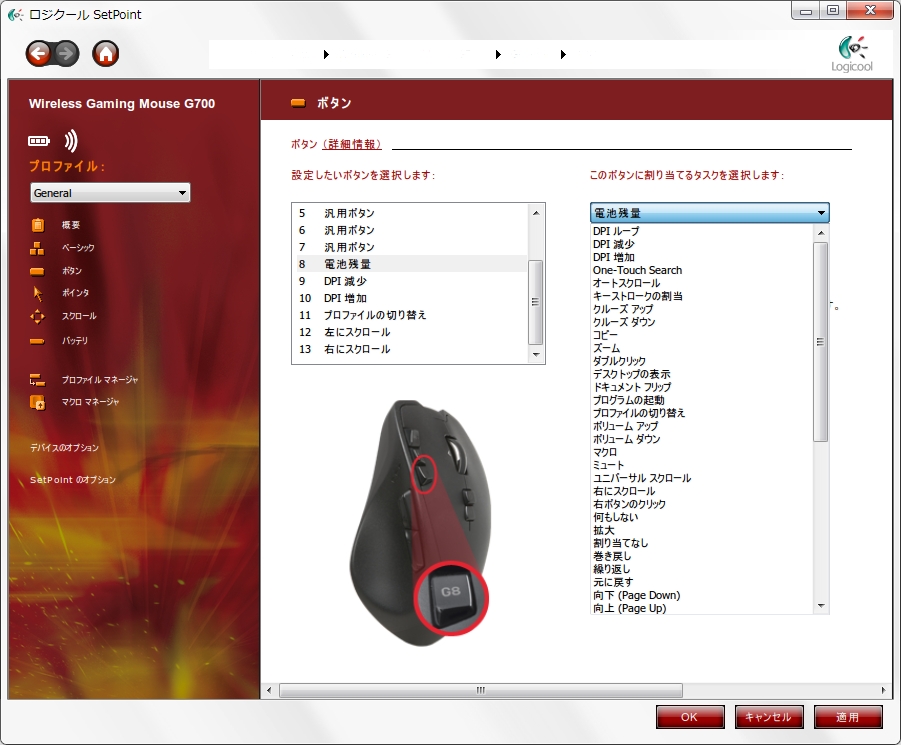Click task list scroll-up arrow
The width and height of the screenshot is (901, 745).
coord(821,233)
